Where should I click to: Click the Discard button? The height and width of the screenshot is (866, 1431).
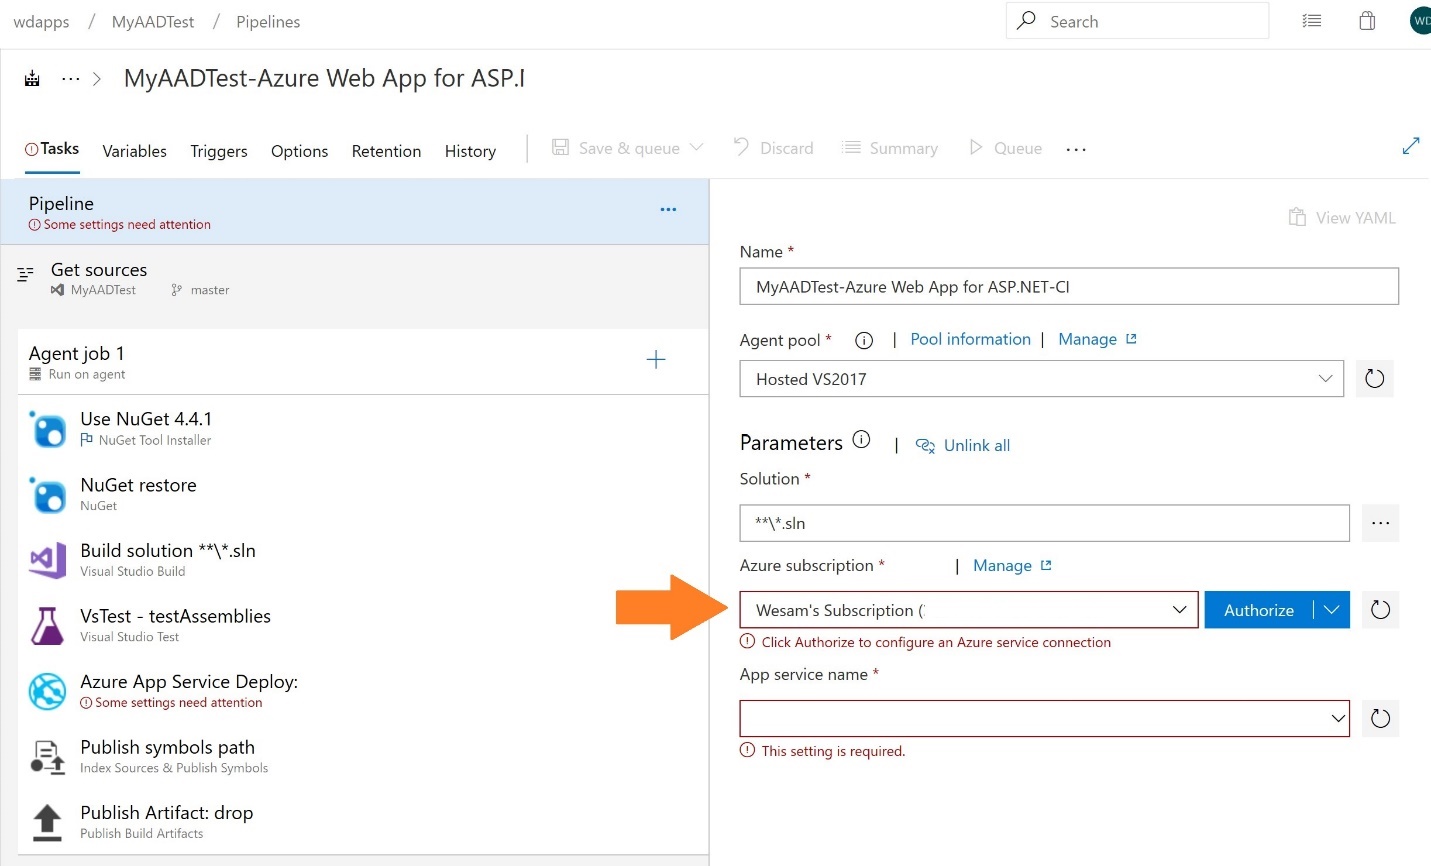[774, 148]
